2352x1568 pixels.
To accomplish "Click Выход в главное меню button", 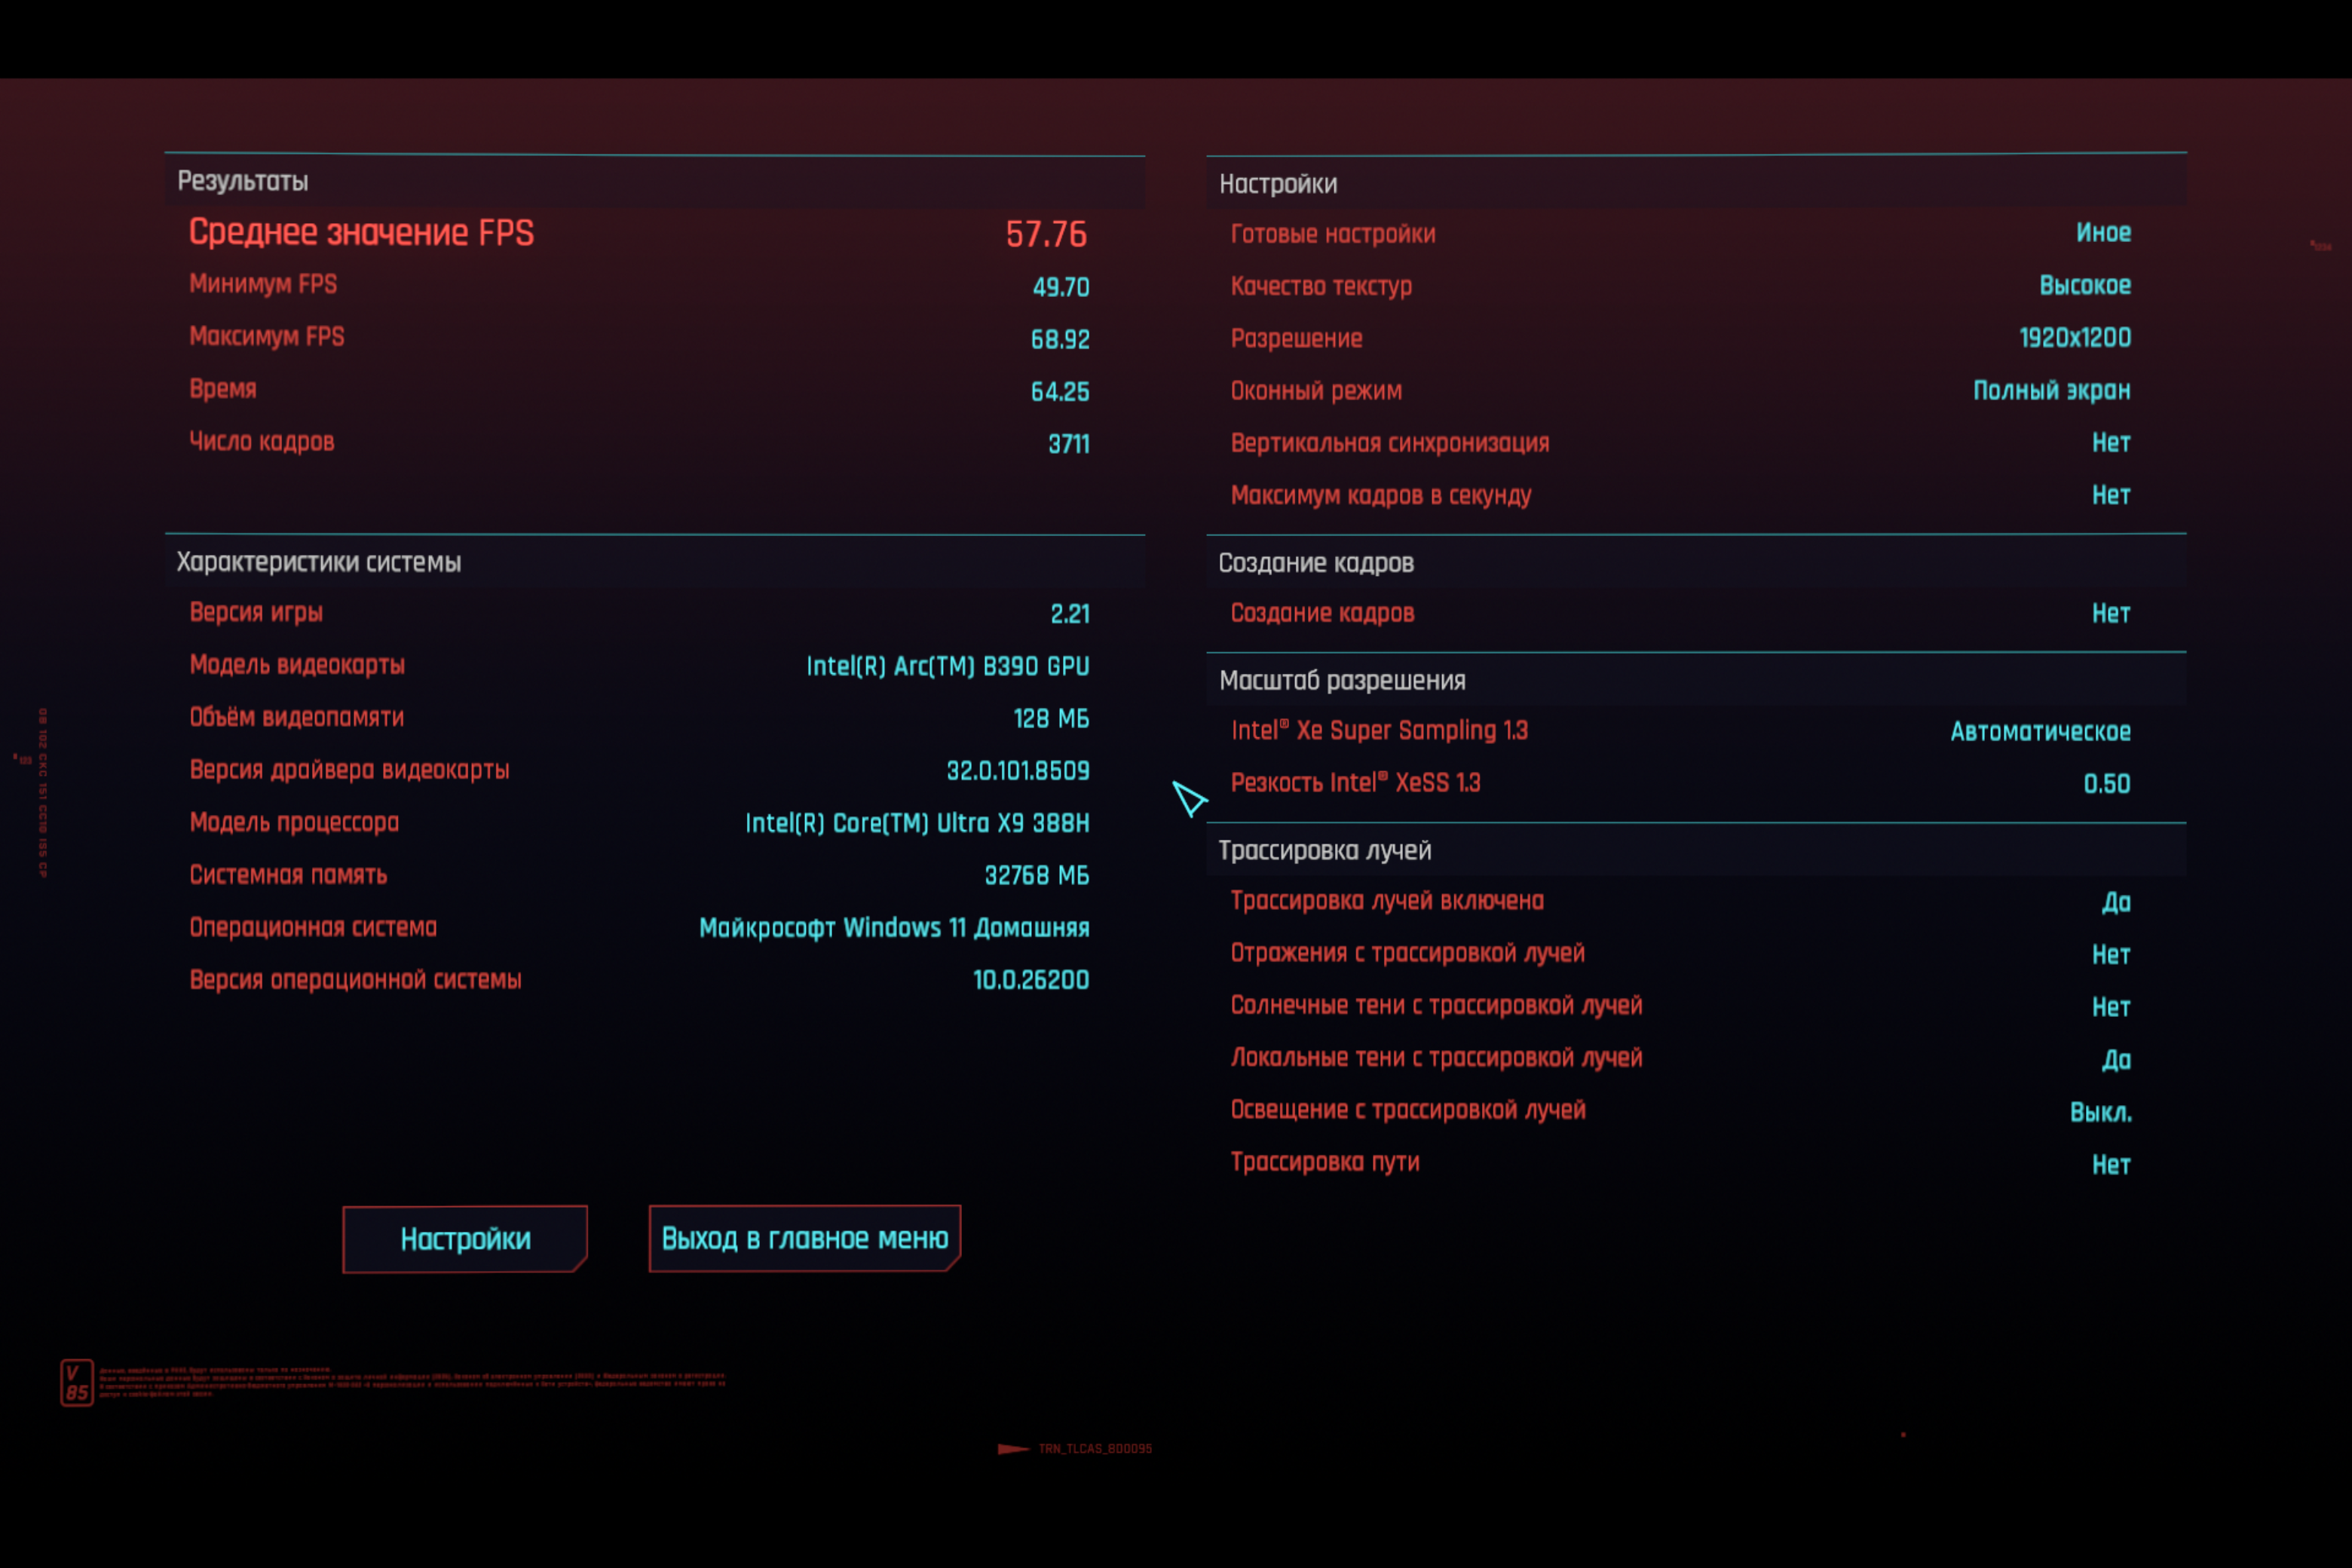I will [805, 1238].
